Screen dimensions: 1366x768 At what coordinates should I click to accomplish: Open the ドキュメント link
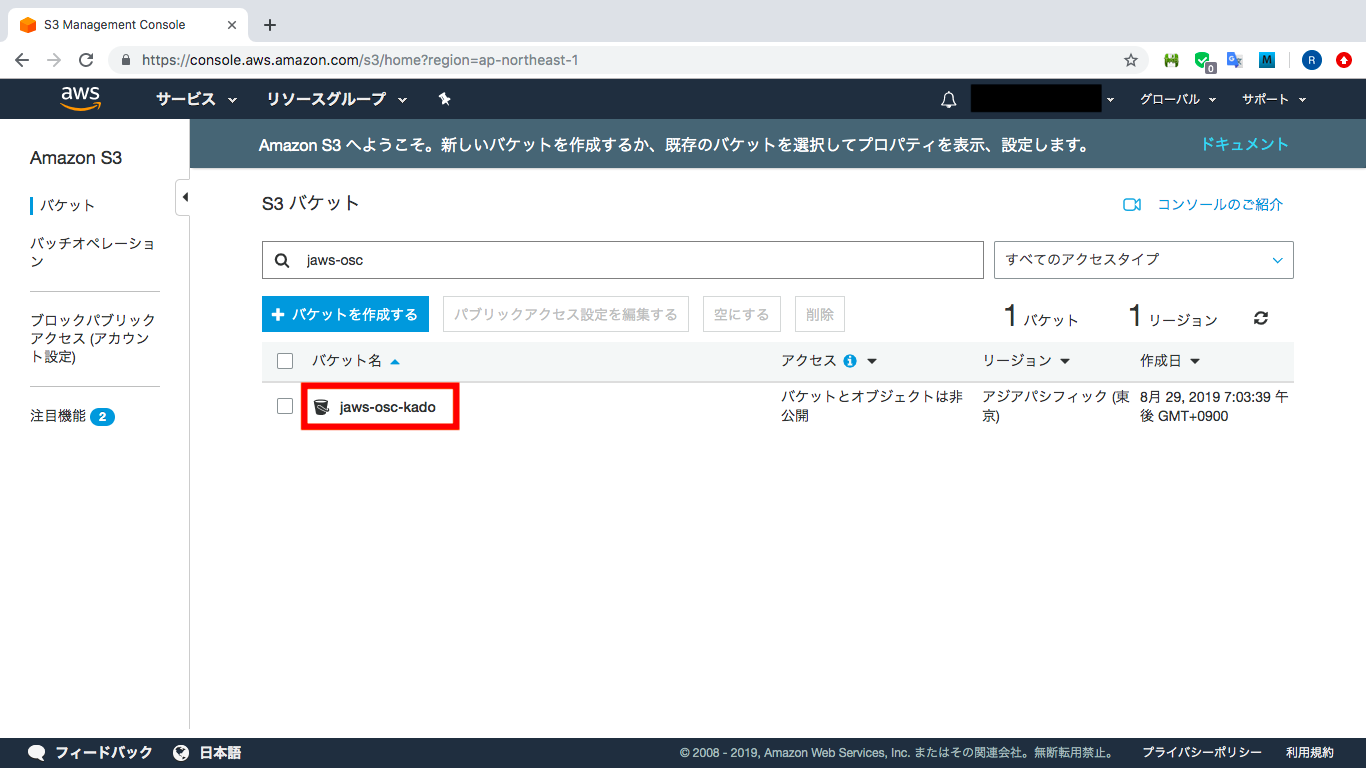click(1245, 144)
